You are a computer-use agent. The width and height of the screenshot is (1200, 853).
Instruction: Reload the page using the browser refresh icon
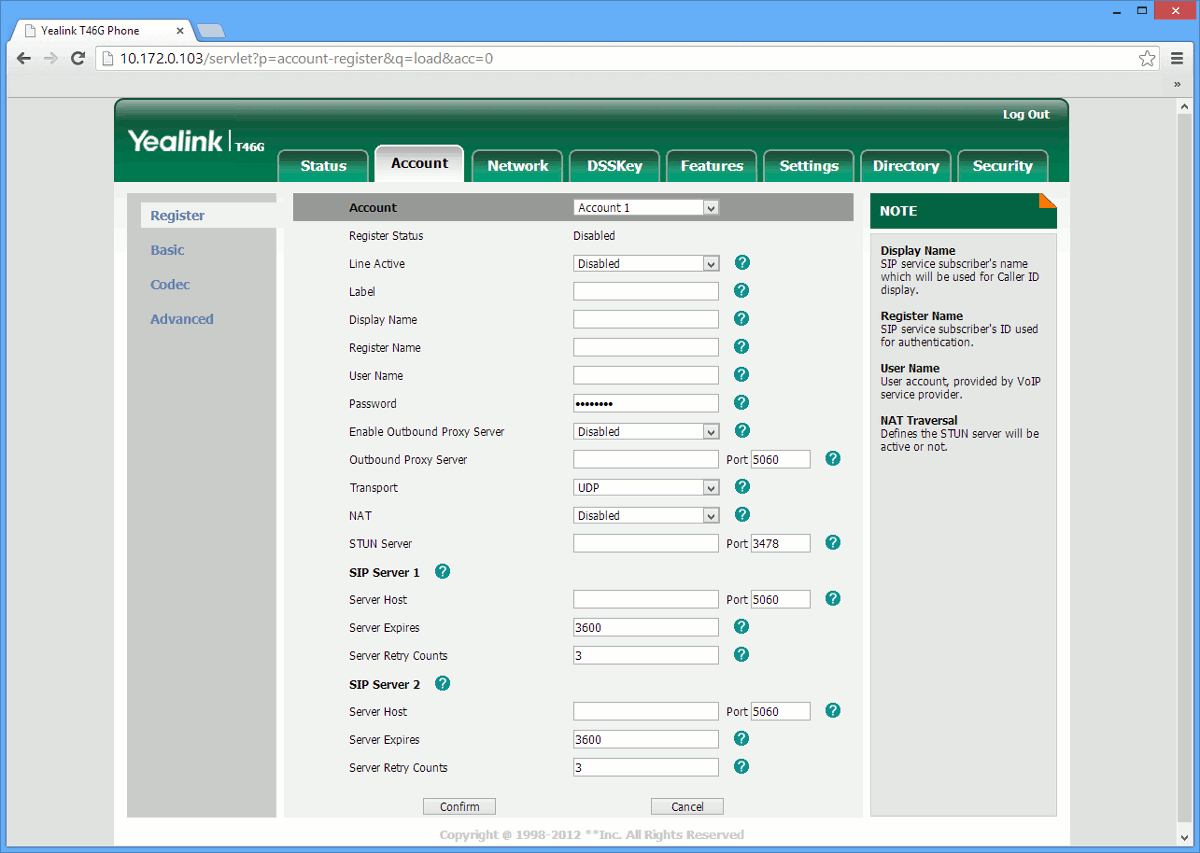[x=78, y=58]
